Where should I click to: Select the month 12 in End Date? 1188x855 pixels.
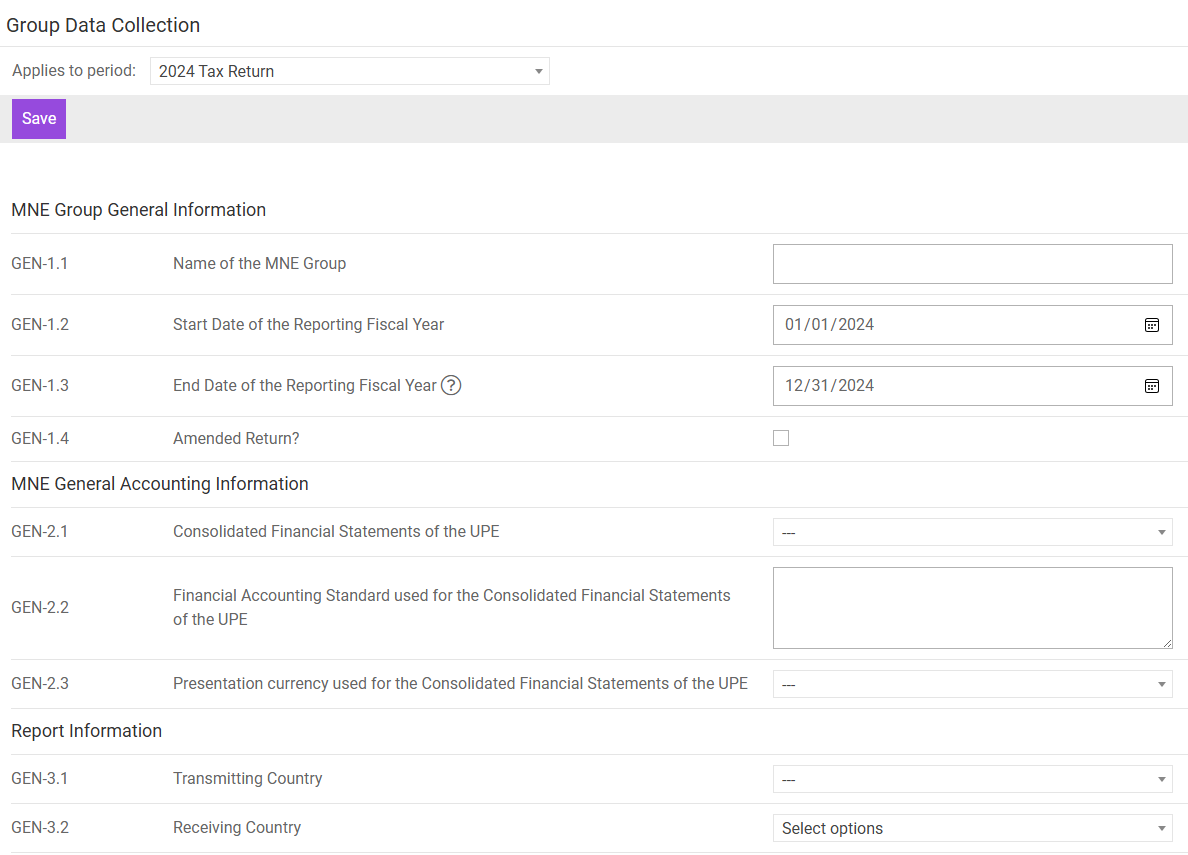[x=794, y=386]
